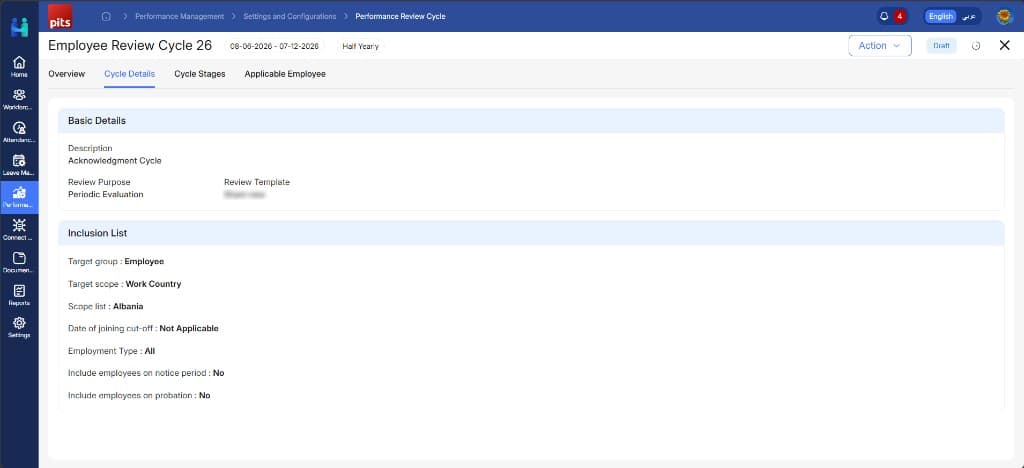Open the Settings gear in sidebar
Screen dimensions: 1024x468
19,328
